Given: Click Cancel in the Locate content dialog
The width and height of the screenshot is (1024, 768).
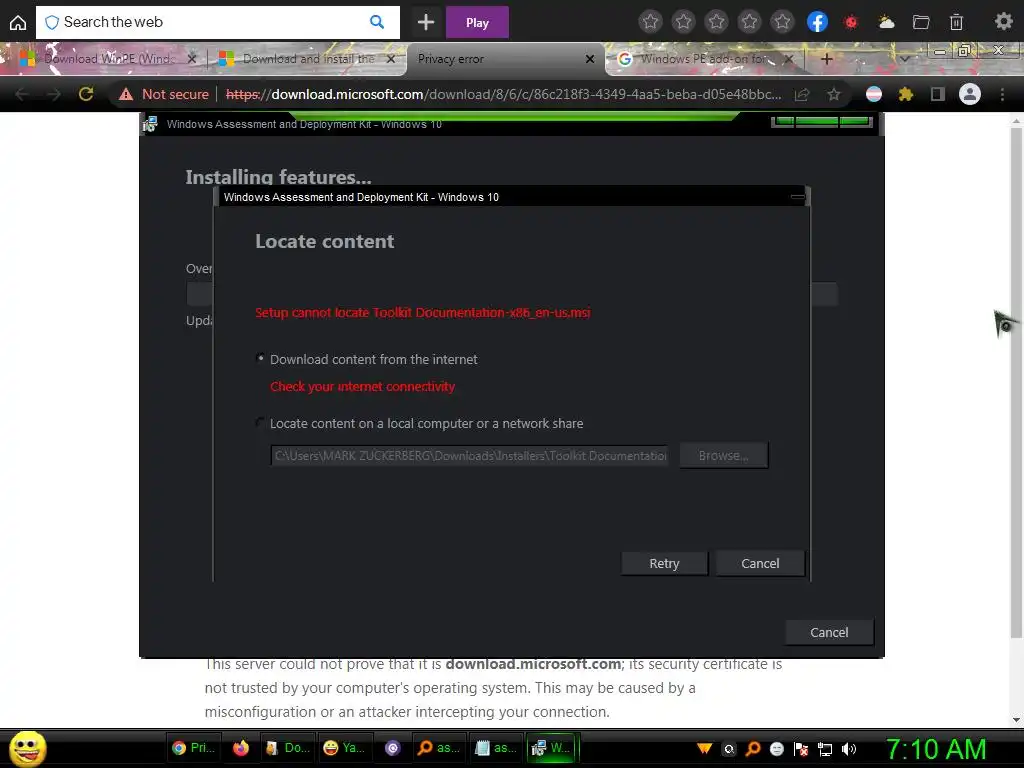Looking at the screenshot, I should point(760,564).
